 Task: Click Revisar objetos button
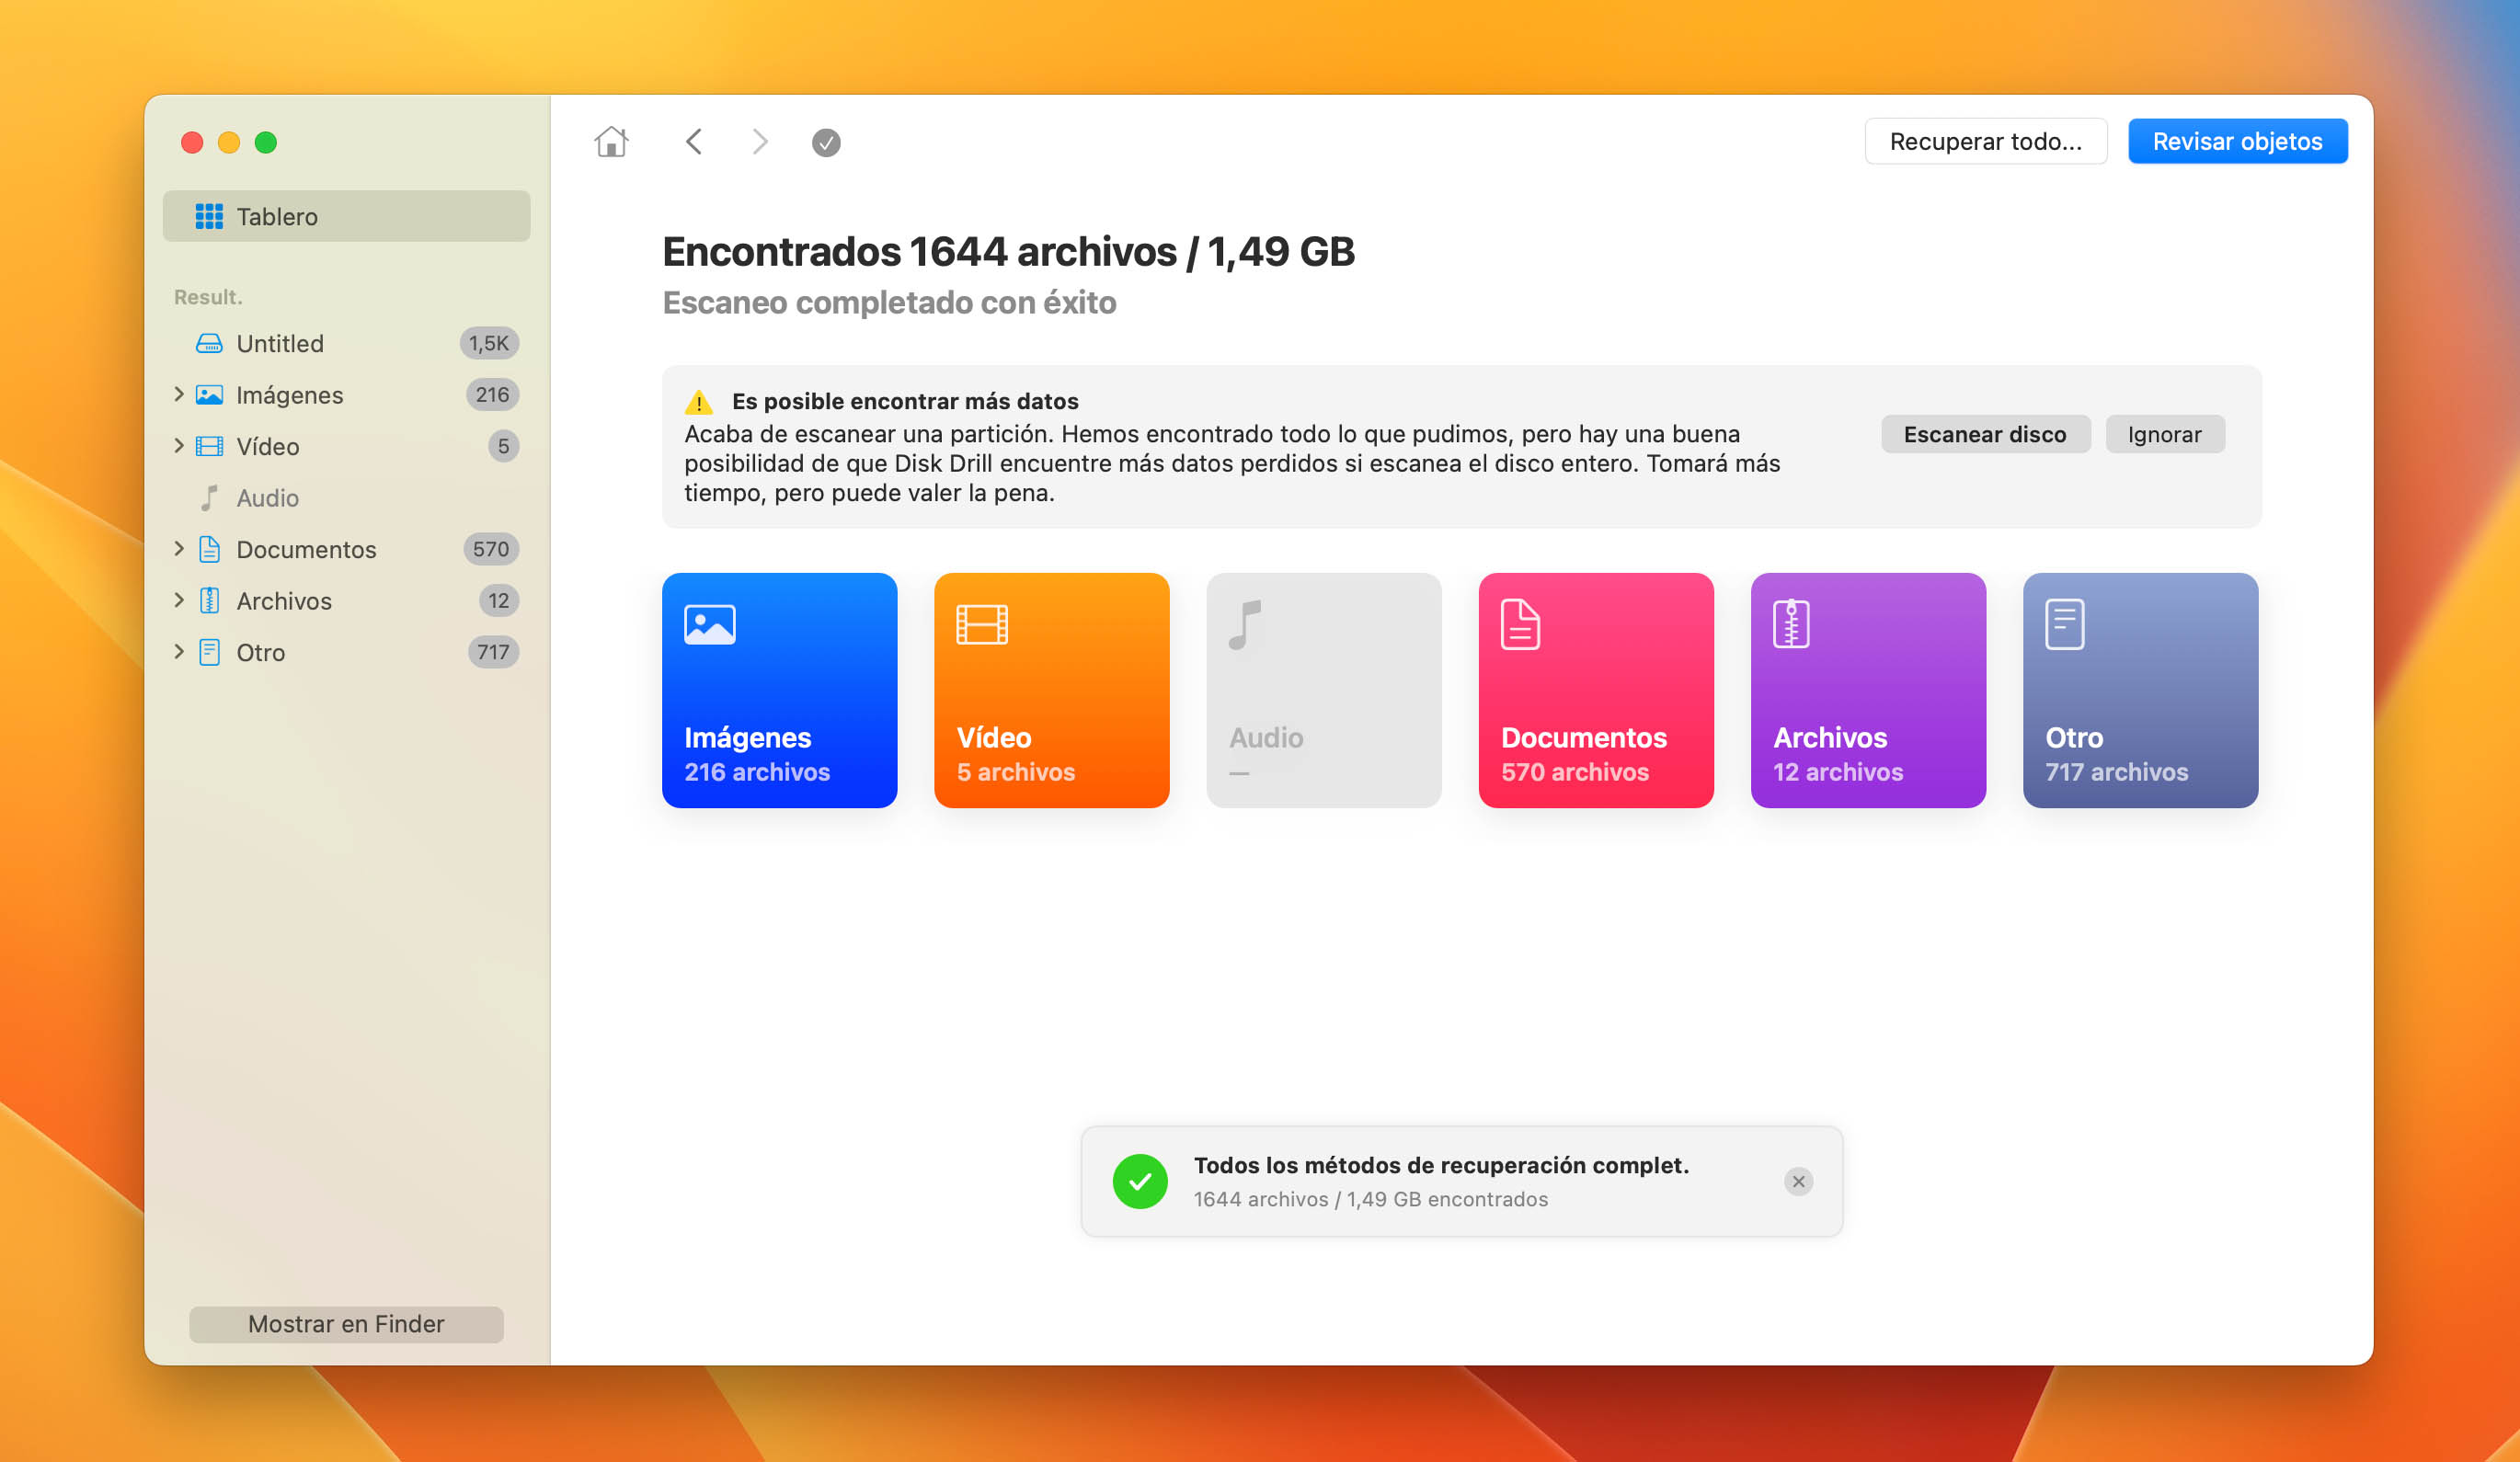2237,141
